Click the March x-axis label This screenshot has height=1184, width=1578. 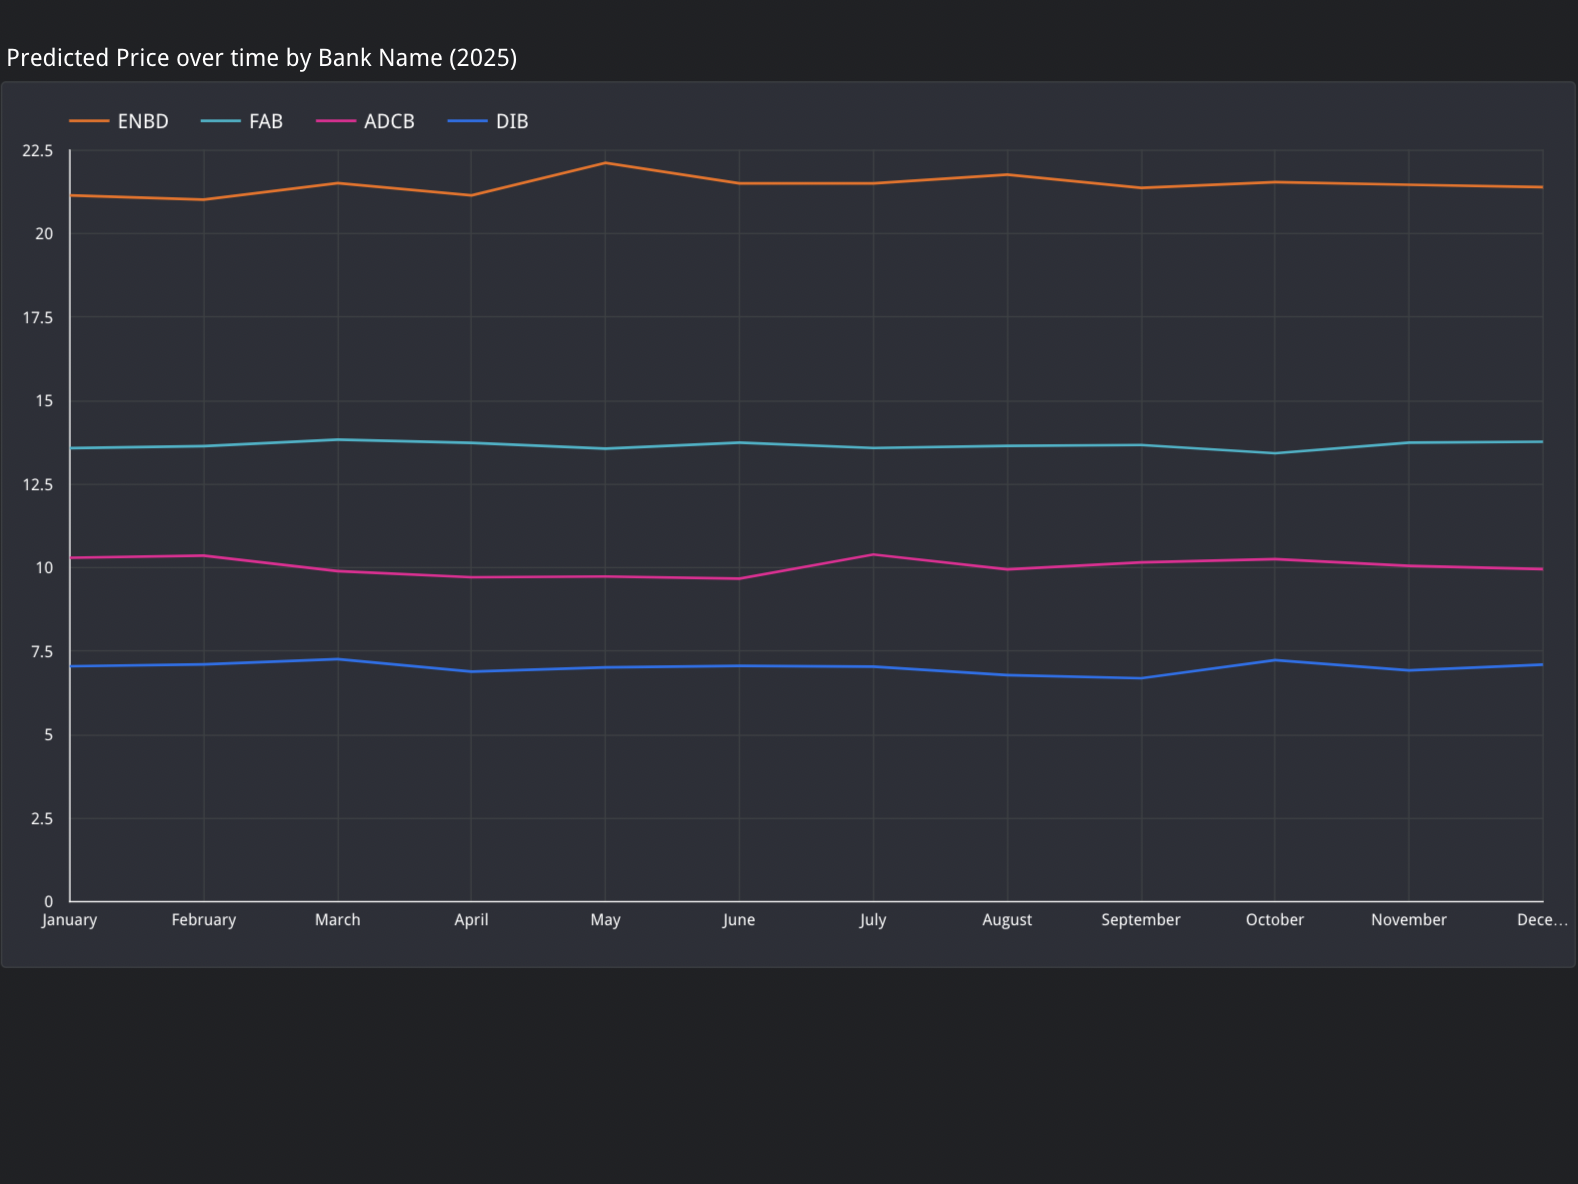click(x=338, y=920)
